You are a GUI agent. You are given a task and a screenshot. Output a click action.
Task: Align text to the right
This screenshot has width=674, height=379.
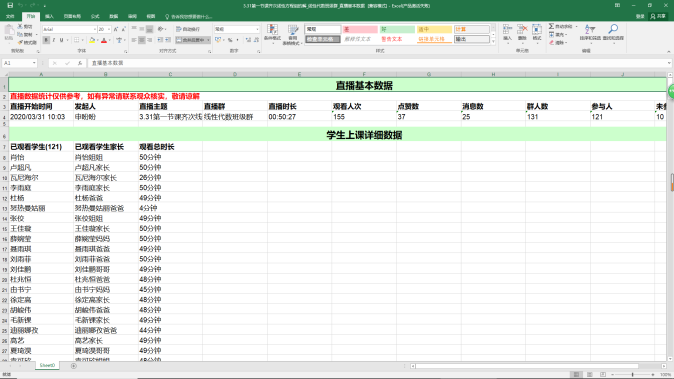click(x=150, y=40)
